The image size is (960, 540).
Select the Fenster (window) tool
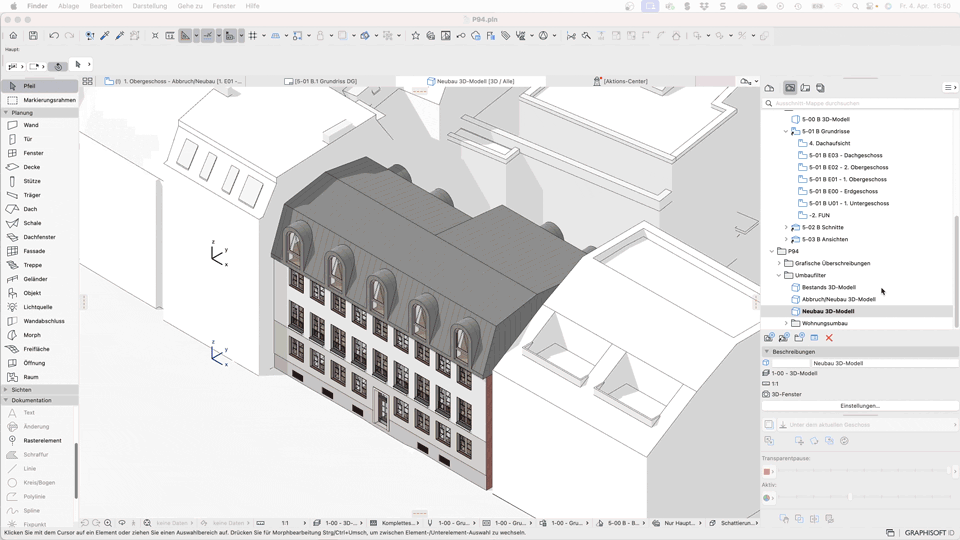tap(39, 153)
